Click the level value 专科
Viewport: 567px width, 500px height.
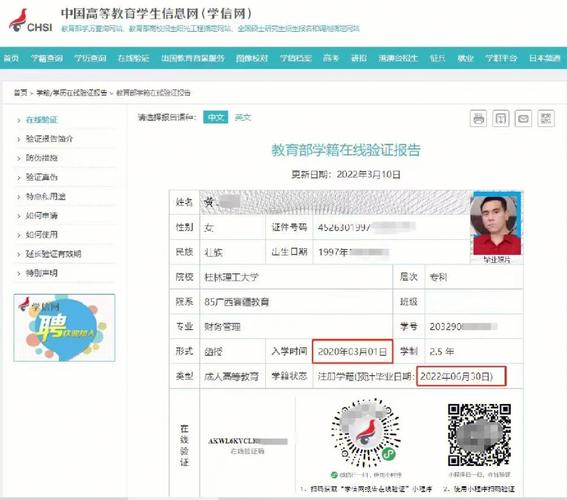438,277
